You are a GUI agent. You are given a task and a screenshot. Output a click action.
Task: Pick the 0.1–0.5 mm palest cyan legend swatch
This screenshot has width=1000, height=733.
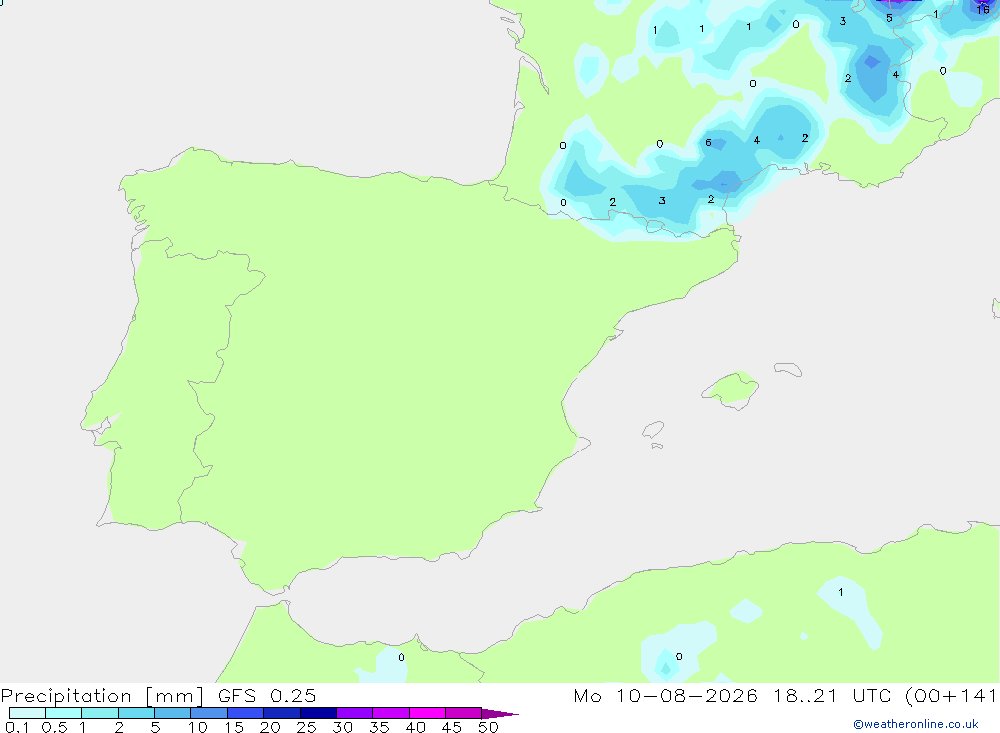pos(27,713)
